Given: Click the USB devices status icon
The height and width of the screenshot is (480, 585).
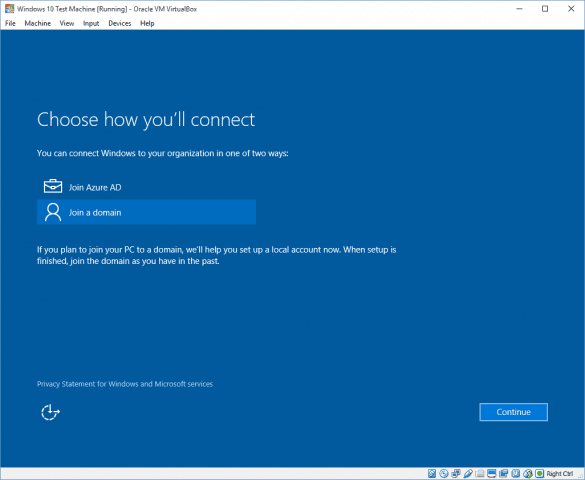Looking at the screenshot, I should 468,474.
